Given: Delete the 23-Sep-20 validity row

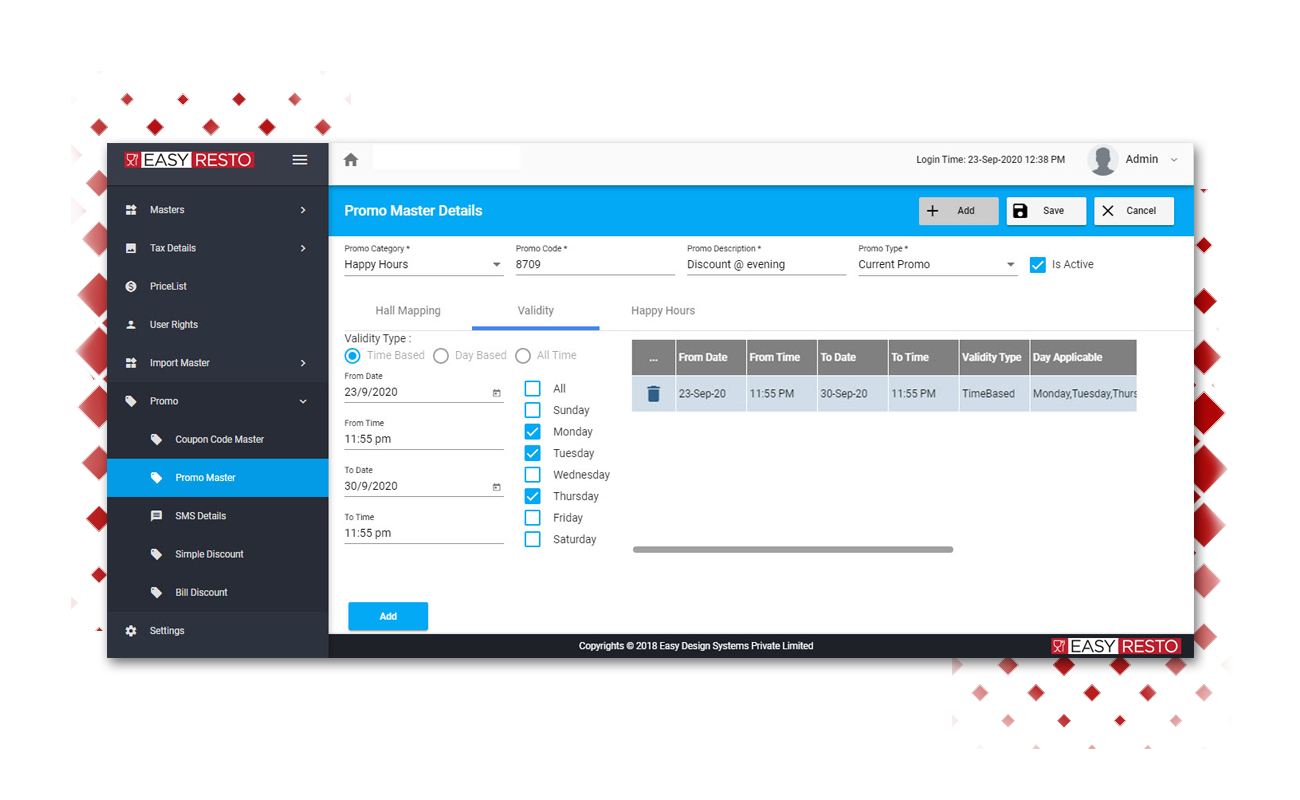Looking at the screenshot, I should (653, 394).
